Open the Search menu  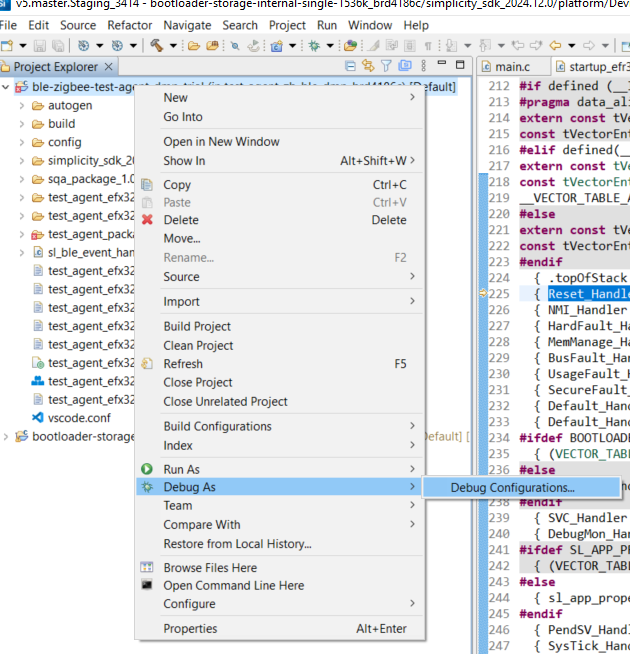240,25
